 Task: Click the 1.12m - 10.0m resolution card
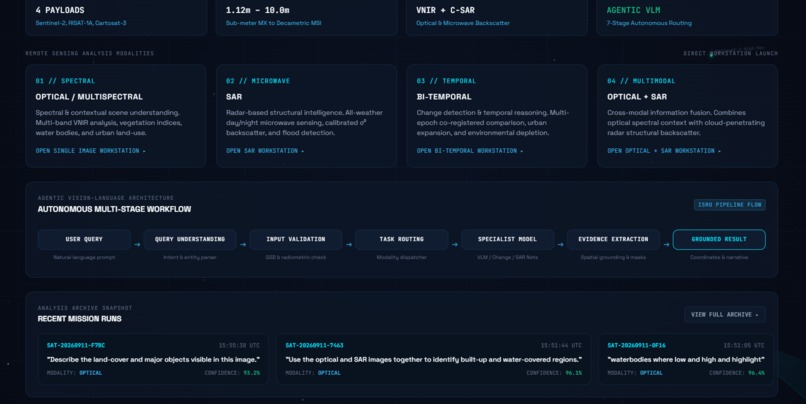(306, 16)
